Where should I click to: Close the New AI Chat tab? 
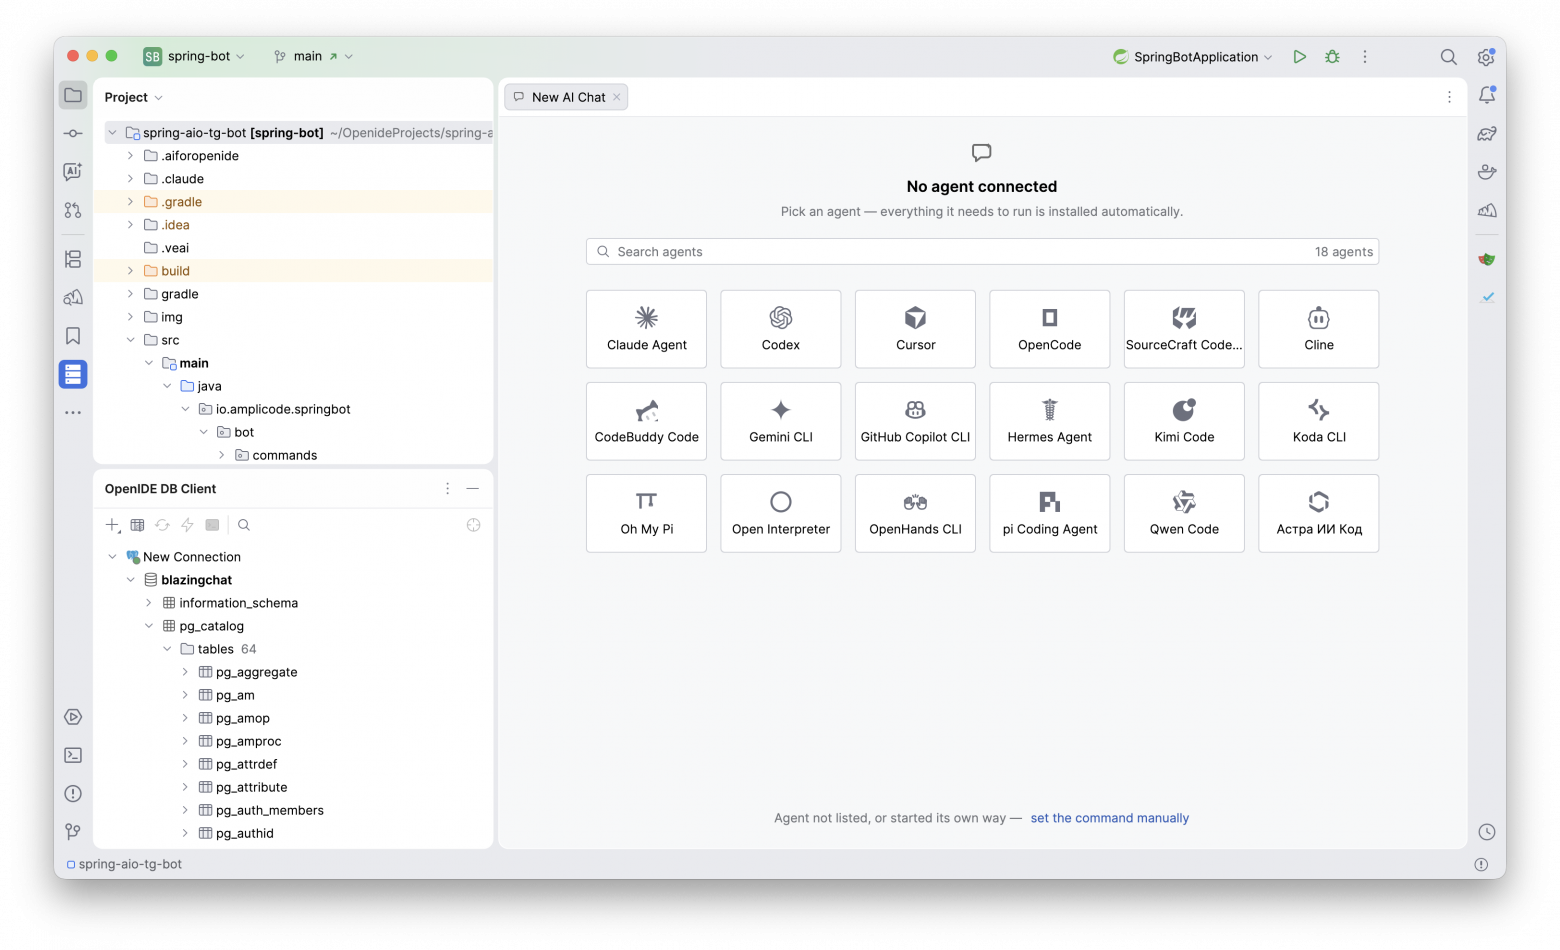(617, 97)
